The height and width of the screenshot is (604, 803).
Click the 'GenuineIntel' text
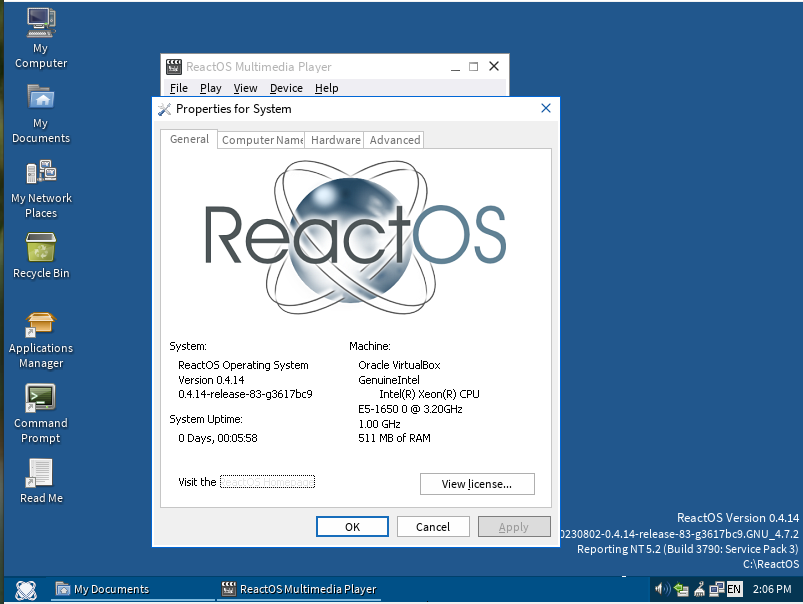pyautogui.click(x=389, y=380)
